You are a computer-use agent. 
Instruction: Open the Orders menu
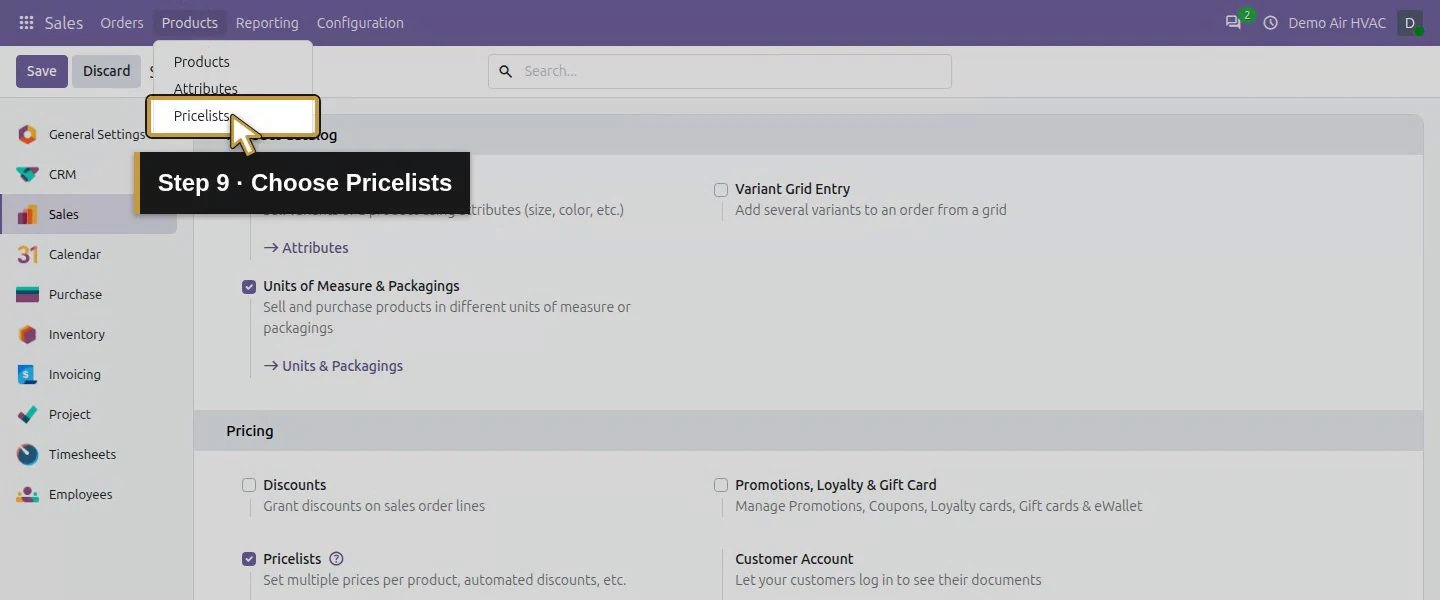pyautogui.click(x=122, y=23)
